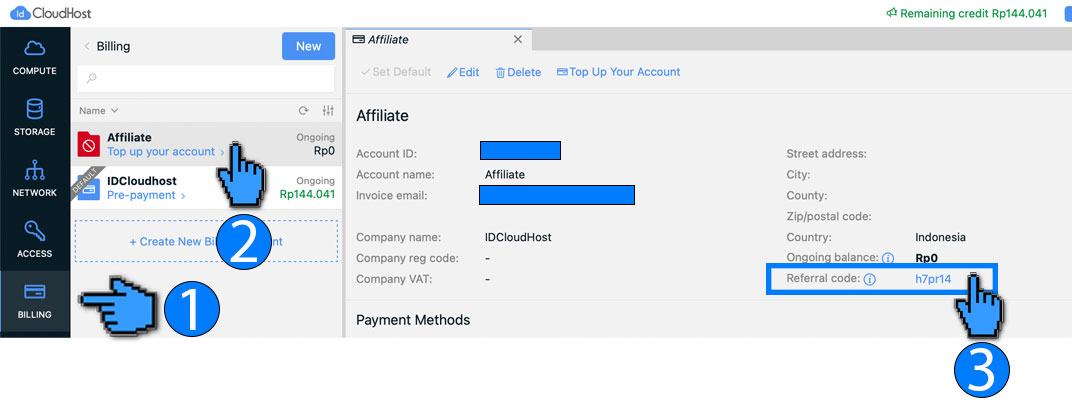Click Edit in the toolbar
Viewport: 1072px width, 407px height.
coord(463,73)
